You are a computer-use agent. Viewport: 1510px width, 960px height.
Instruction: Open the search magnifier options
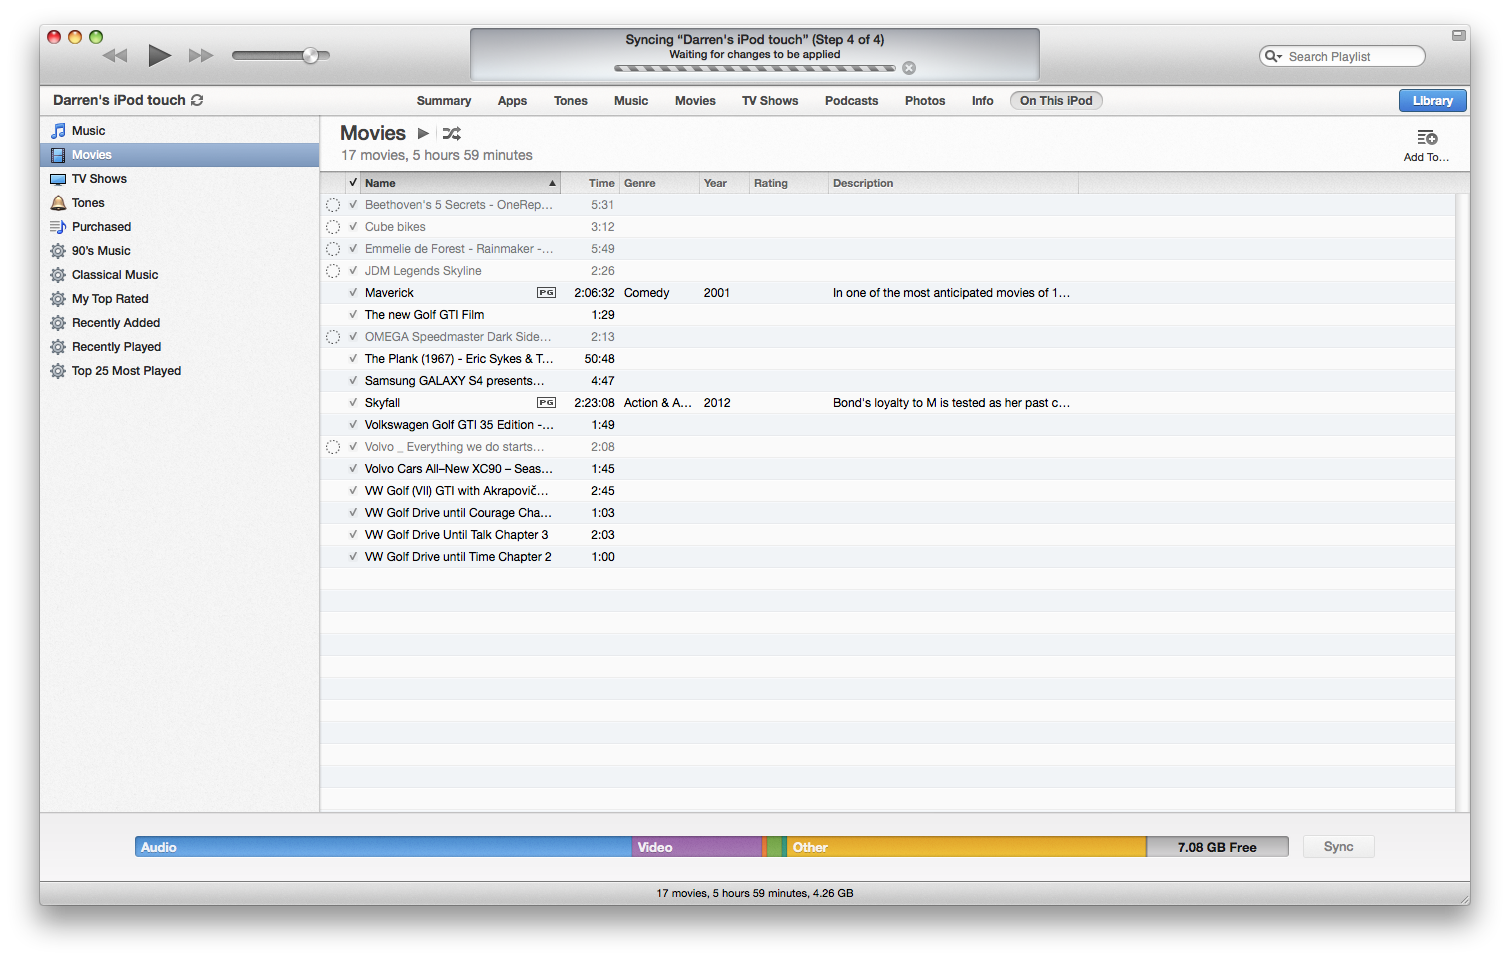(1273, 56)
